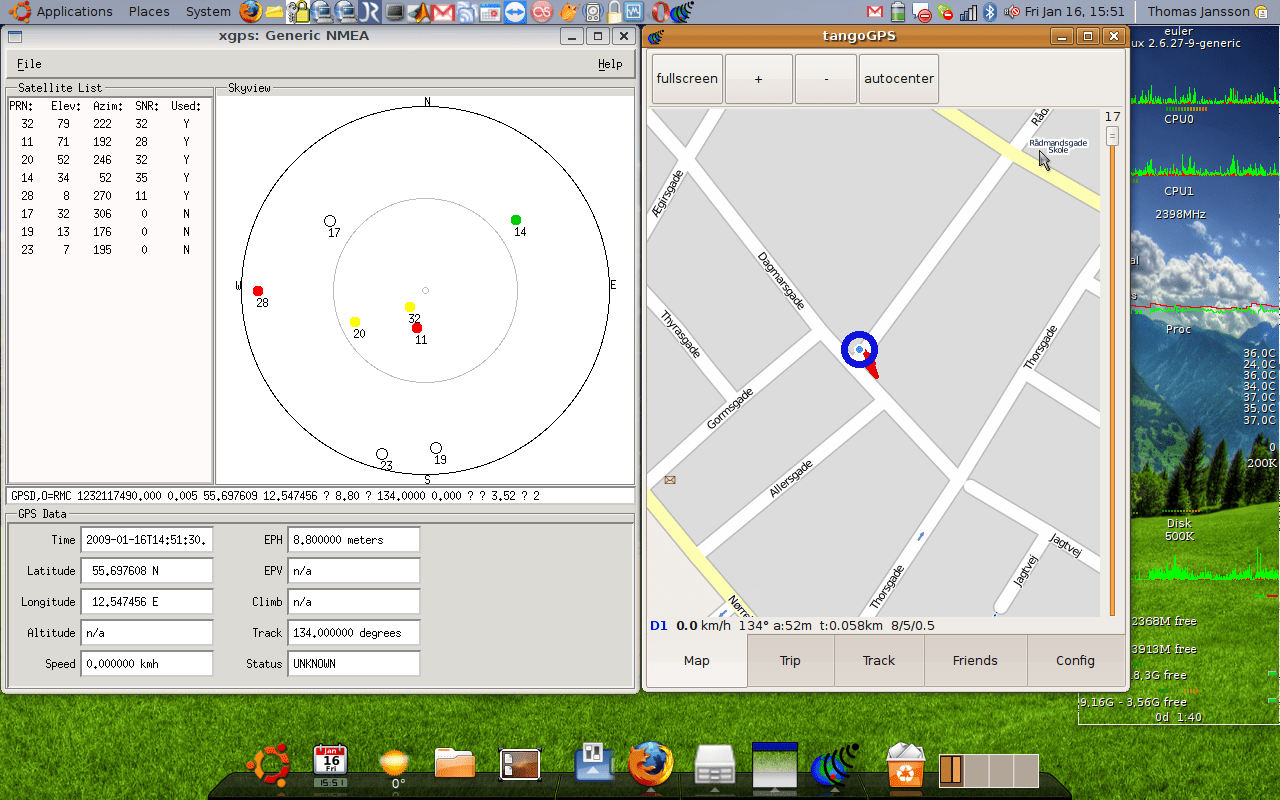Select the Latitude field in GPS Data
The height and width of the screenshot is (800, 1280).
(146, 570)
